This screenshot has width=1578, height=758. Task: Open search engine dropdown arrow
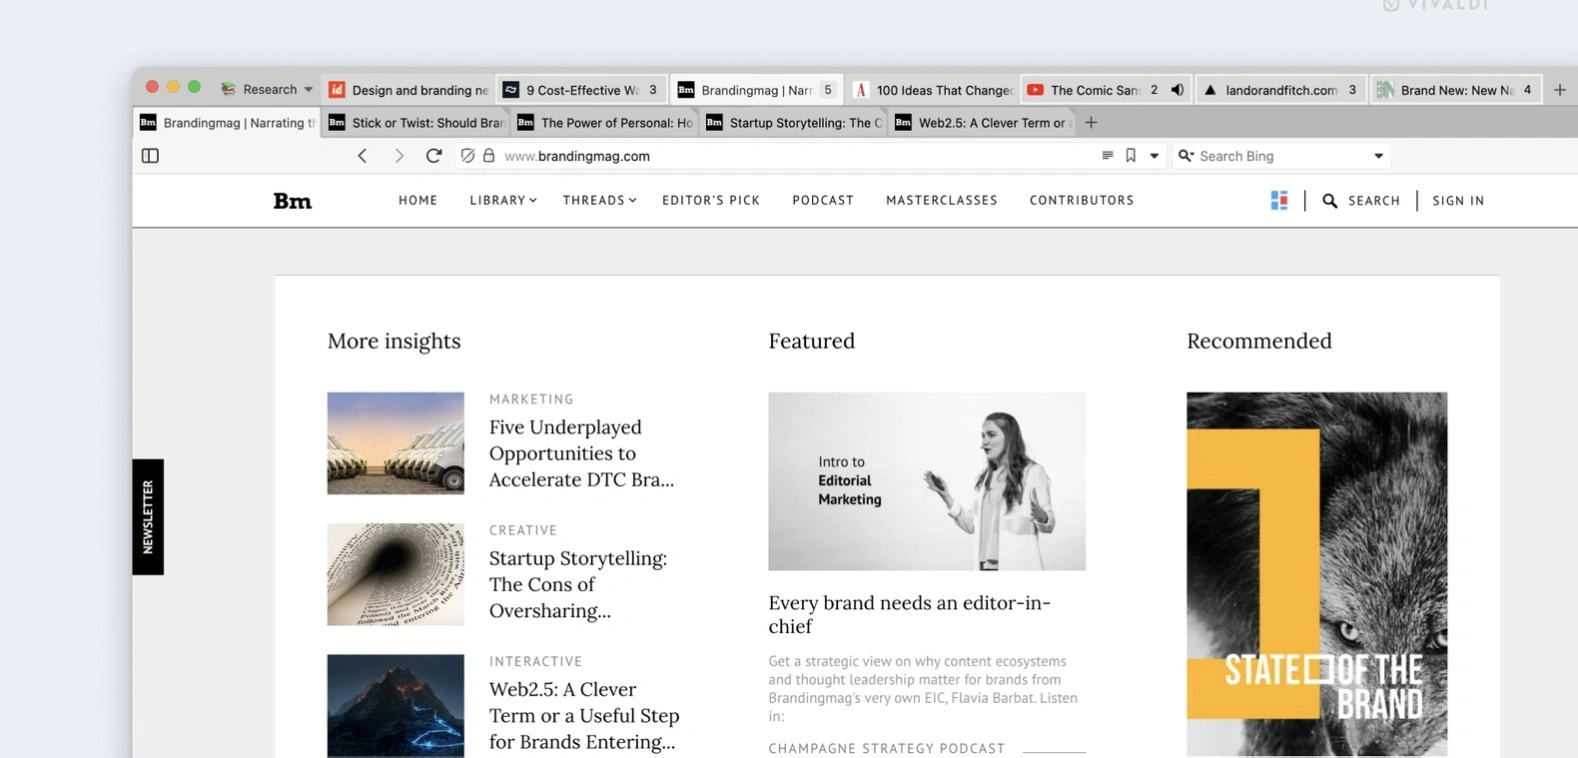1378,156
